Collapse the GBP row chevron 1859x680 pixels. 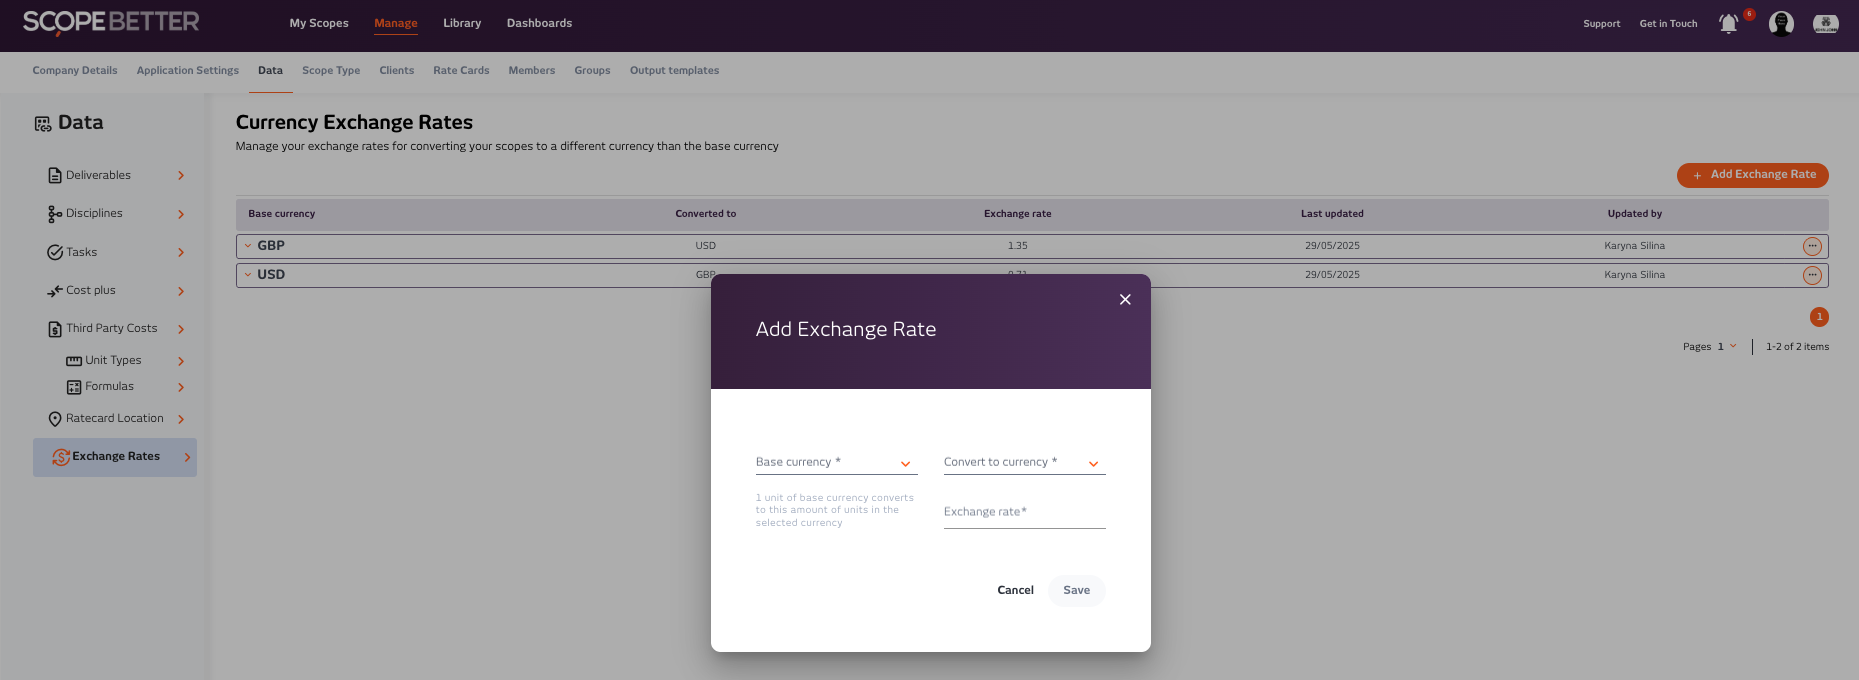click(248, 246)
